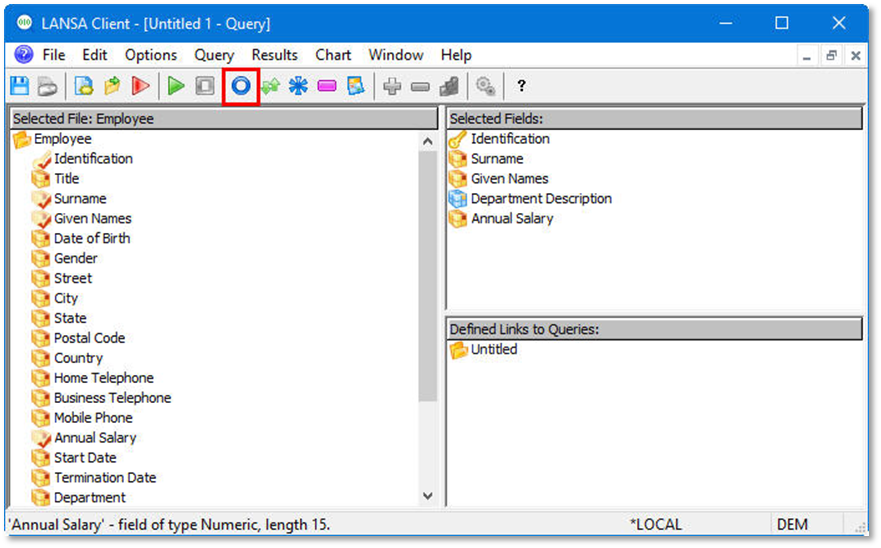Image resolution: width=881 pixels, height=548 pixels.
Task: Click scroll up arrow of Employee tree
Action: click(x=428, y=141)
